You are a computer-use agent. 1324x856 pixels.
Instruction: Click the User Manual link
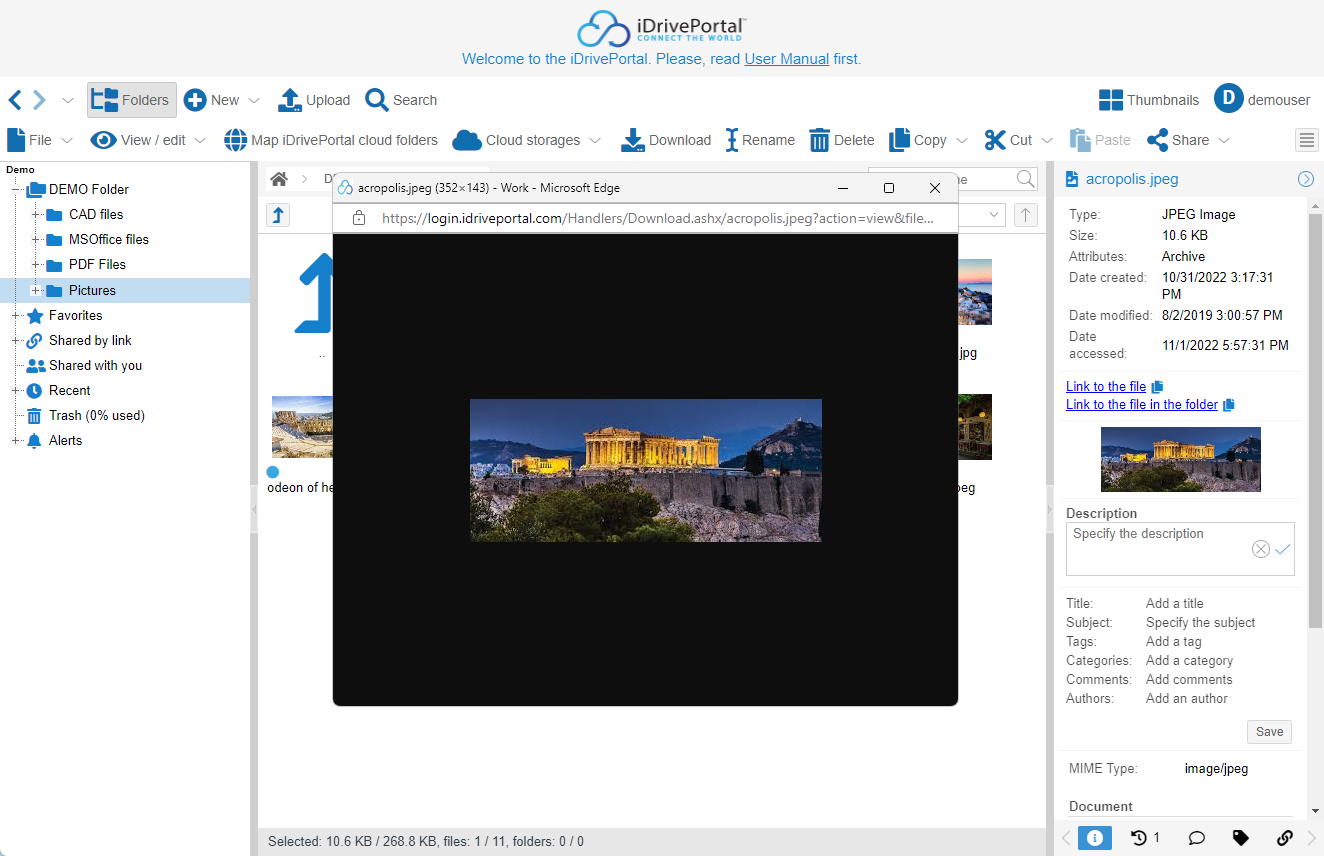(786, 59)
